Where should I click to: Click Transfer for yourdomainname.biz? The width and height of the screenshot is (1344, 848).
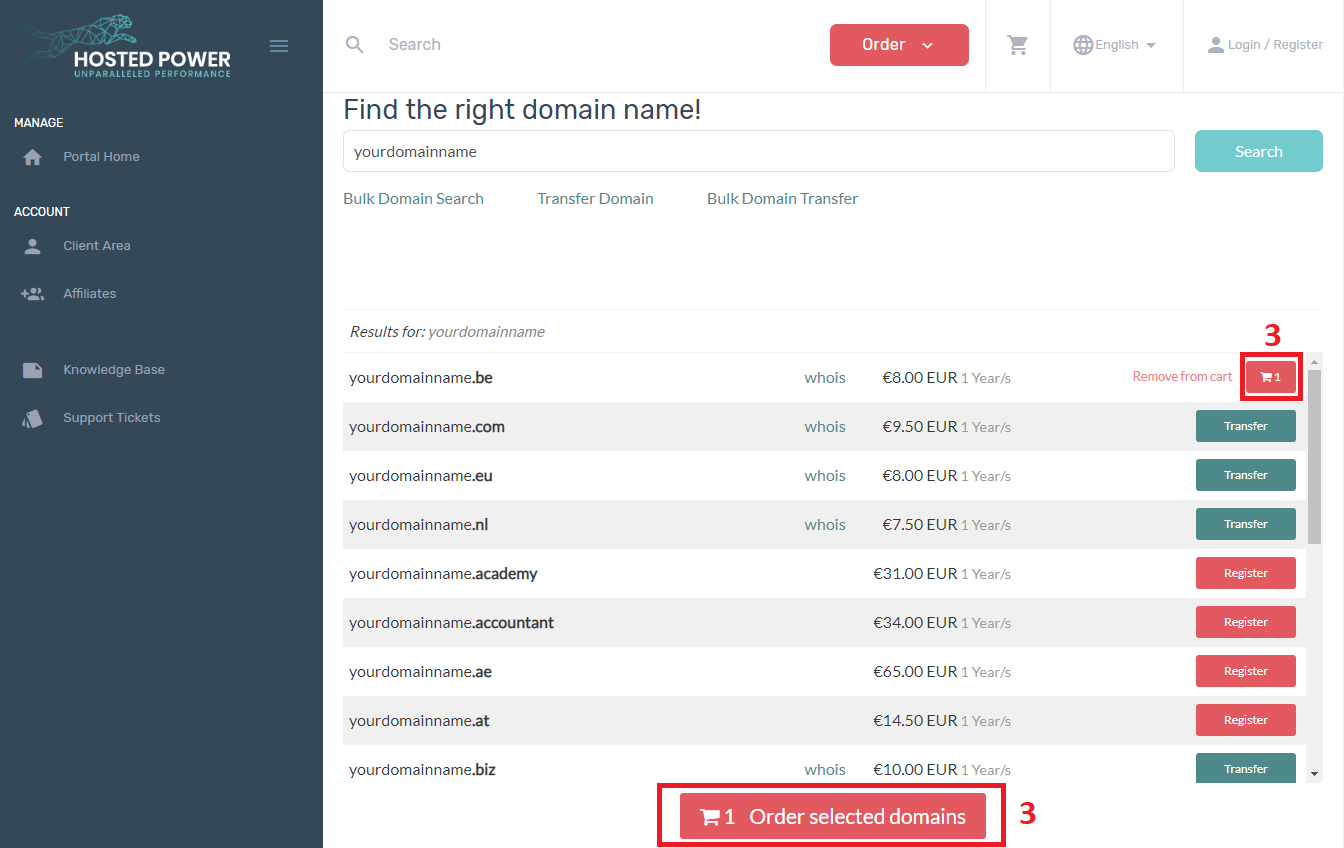click(x=1246, y=767)
